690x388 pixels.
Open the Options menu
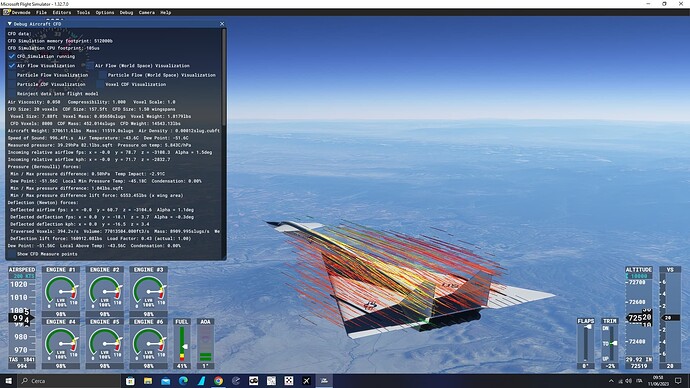pos(105,12)
